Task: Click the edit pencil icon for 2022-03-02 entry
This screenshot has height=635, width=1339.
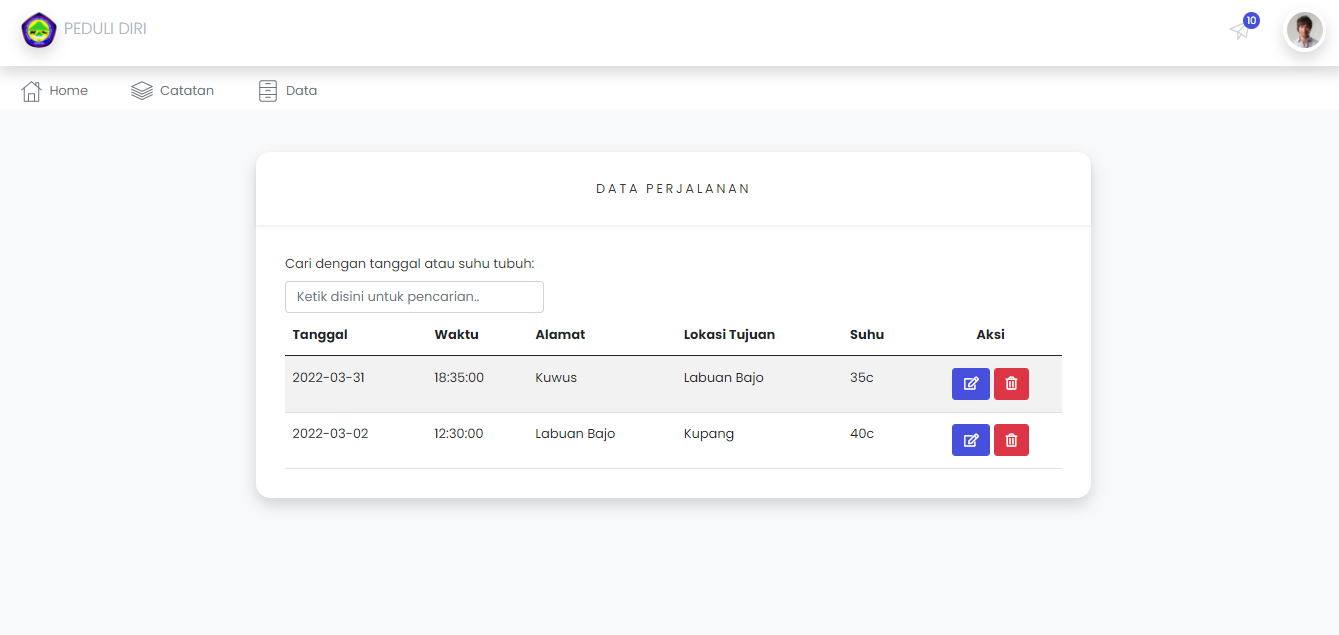Action: click(970, 439)
